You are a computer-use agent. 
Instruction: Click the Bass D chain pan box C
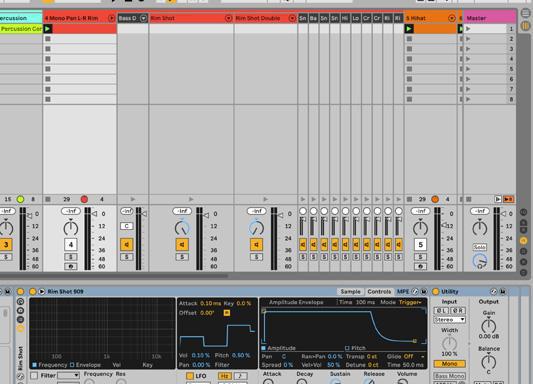point(126,226)
